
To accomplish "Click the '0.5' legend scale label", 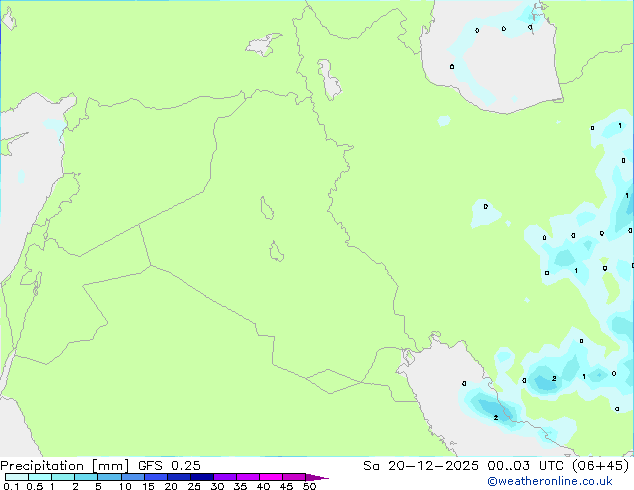I will (x=35, y=486).
